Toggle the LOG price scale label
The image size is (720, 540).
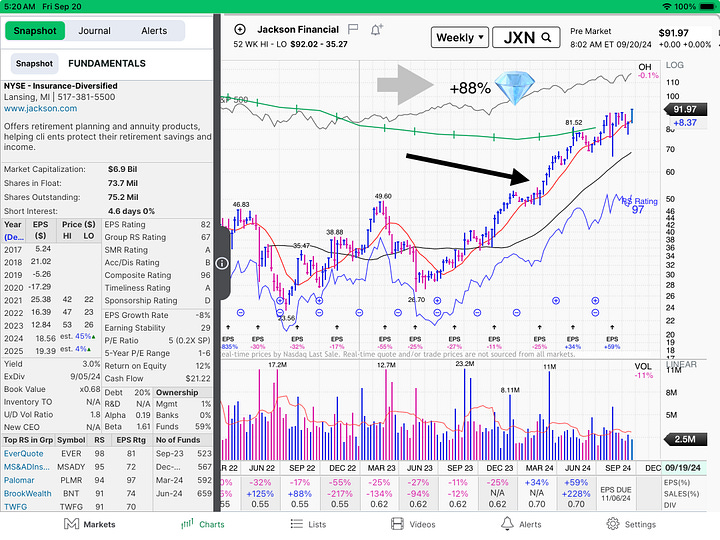(x=675, y=65)
